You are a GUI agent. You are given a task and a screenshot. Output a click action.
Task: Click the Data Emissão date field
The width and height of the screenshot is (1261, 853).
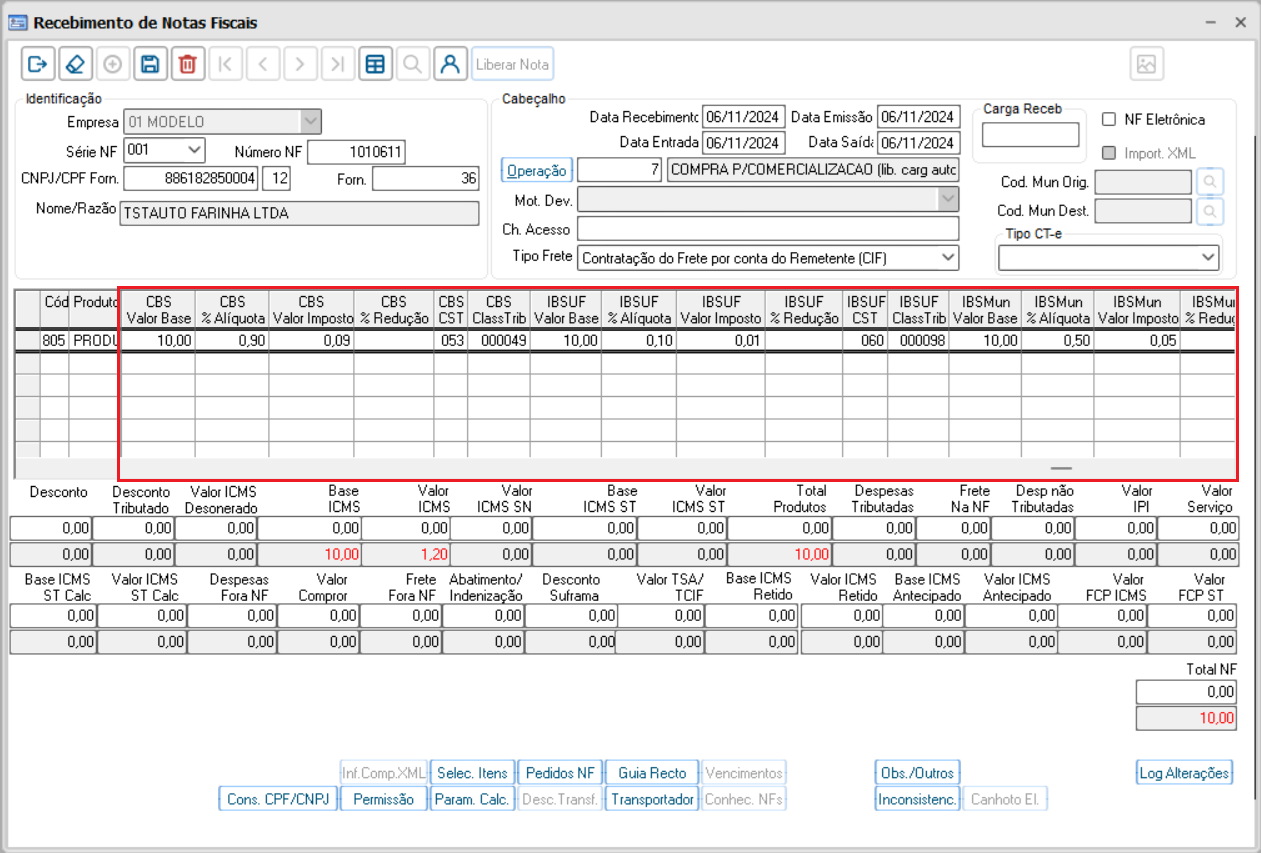(x=919, y=116)
